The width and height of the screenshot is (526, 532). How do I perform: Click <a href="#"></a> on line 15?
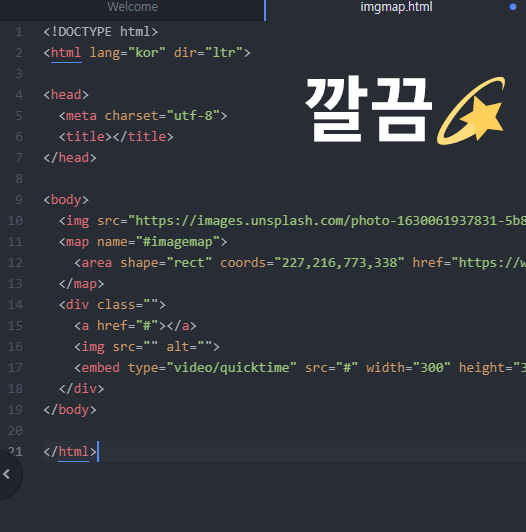[135, 326]
